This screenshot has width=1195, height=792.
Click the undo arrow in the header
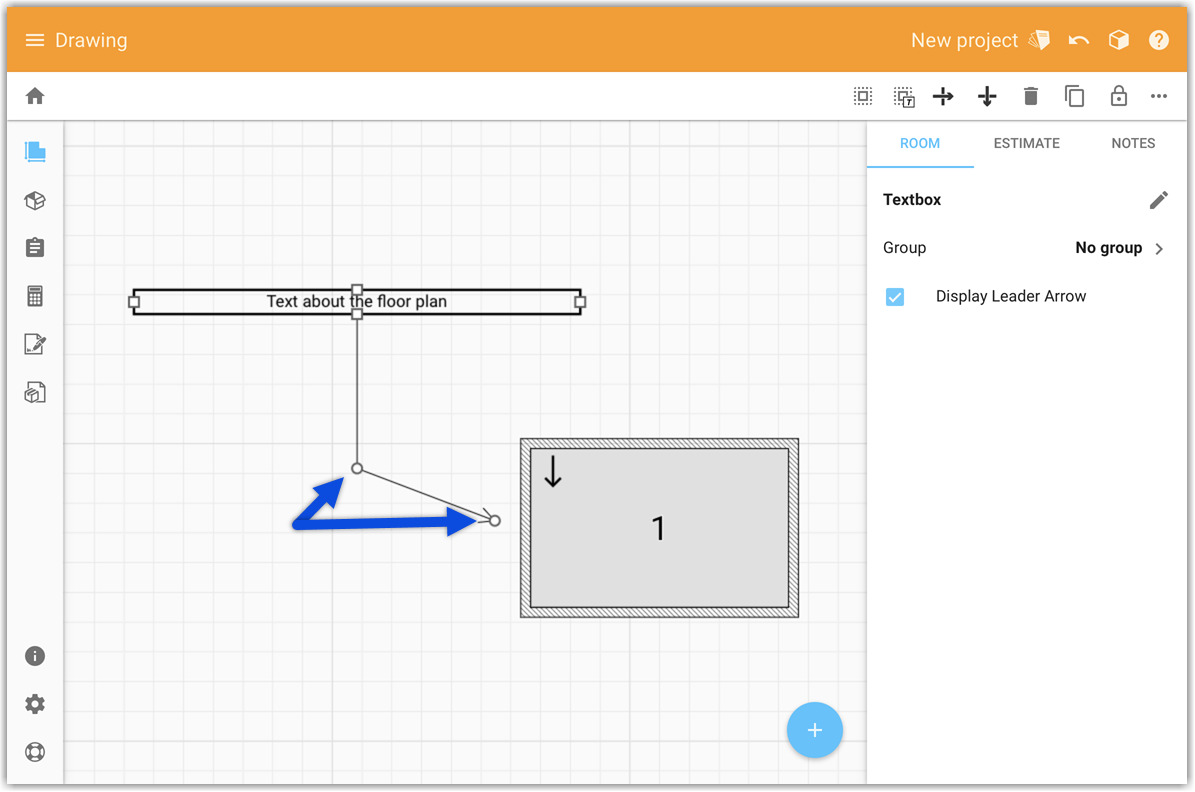(1078, 40)
